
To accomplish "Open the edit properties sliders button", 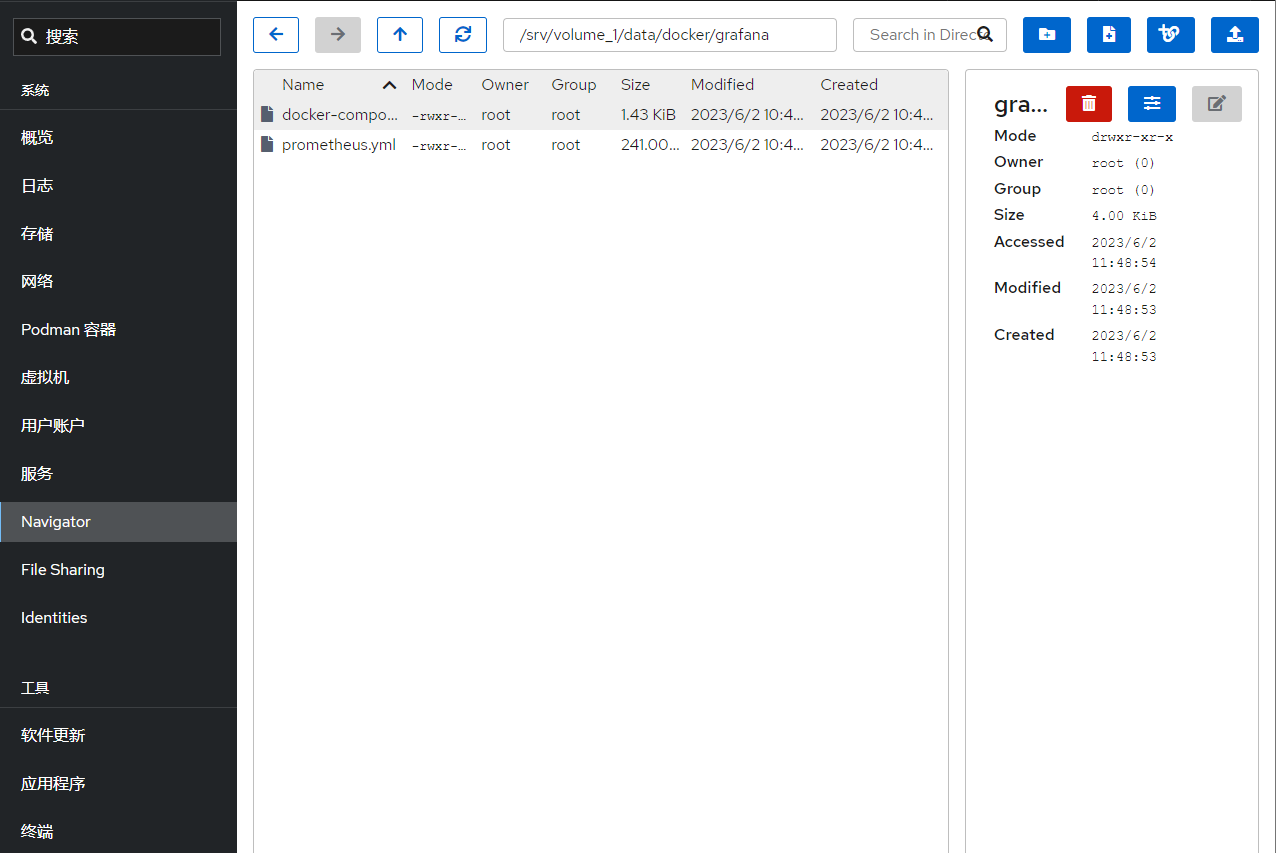I will tap(1151, 104).
